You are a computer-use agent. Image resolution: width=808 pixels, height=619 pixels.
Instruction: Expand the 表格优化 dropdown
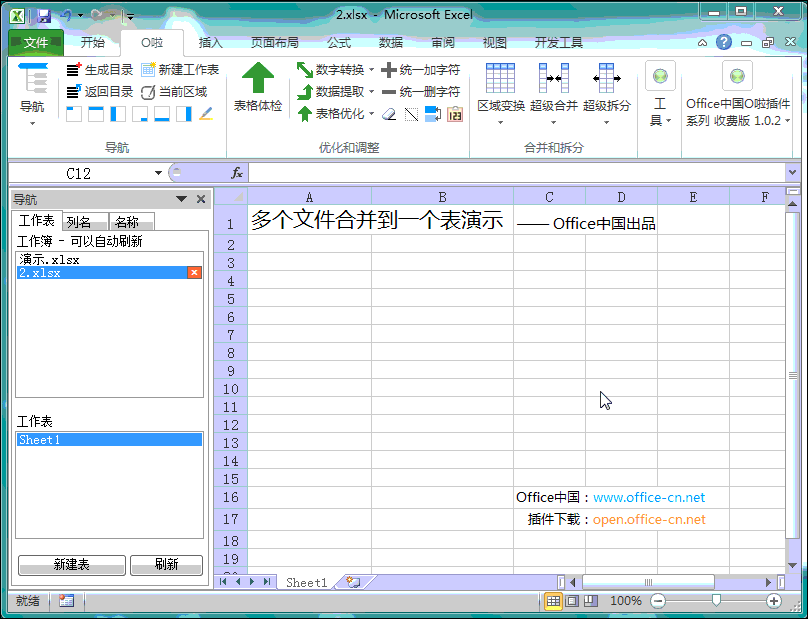(372, 114)
